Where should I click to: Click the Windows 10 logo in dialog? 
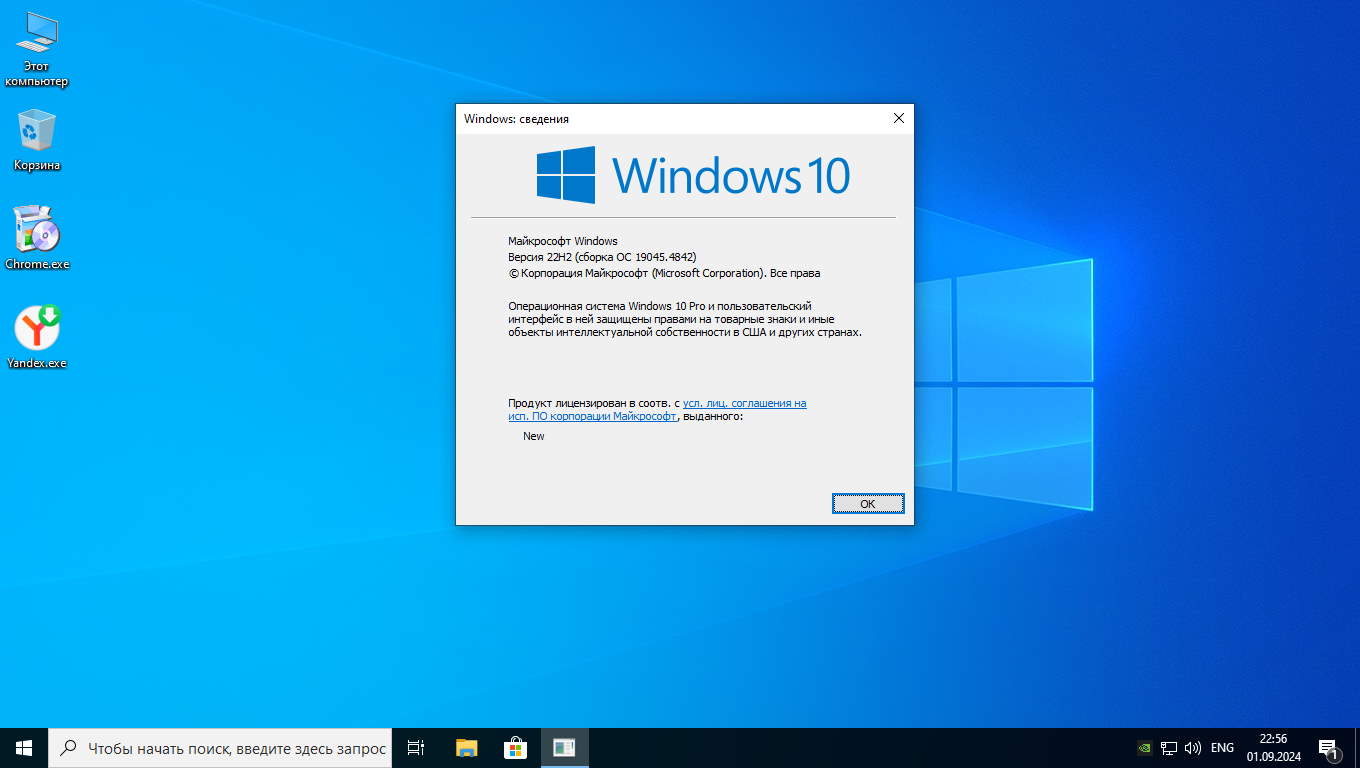point(692,175)
